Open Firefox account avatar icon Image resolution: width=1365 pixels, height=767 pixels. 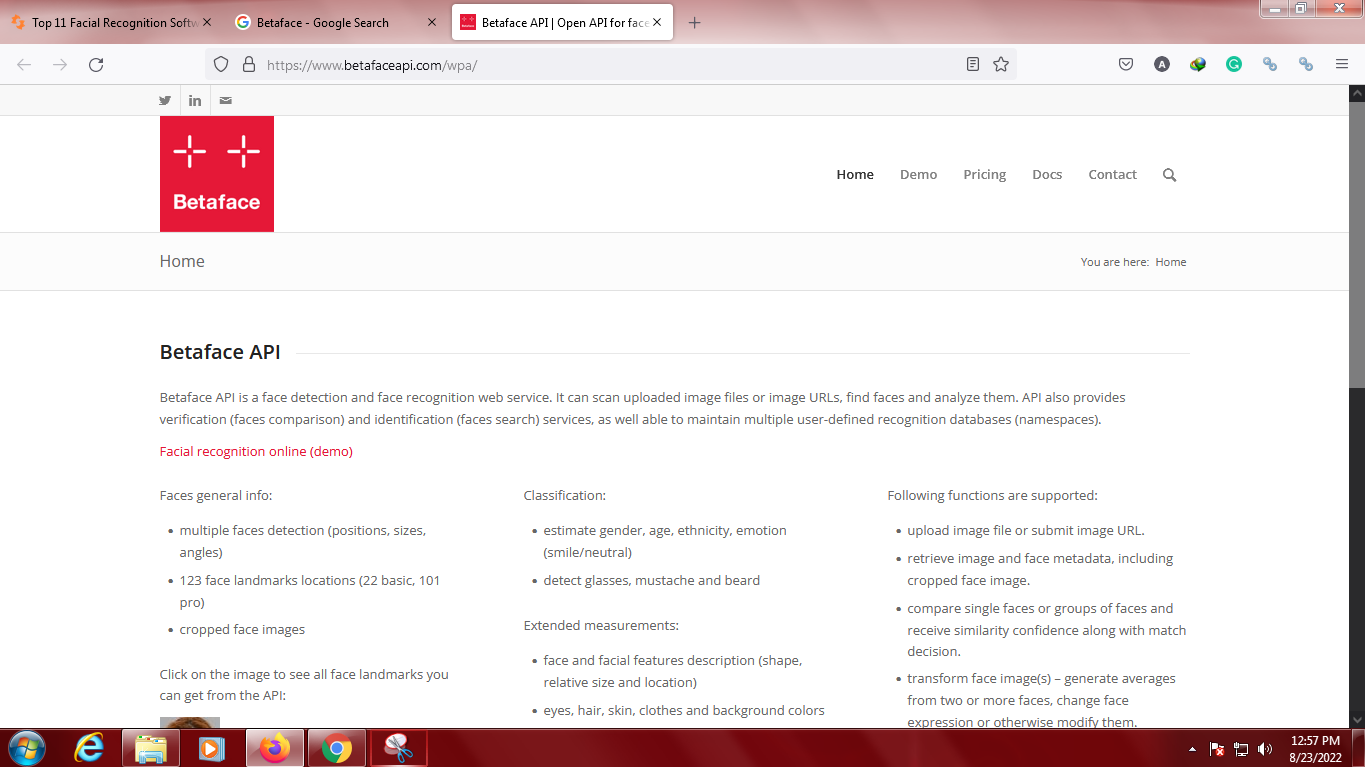(1162, 64)
